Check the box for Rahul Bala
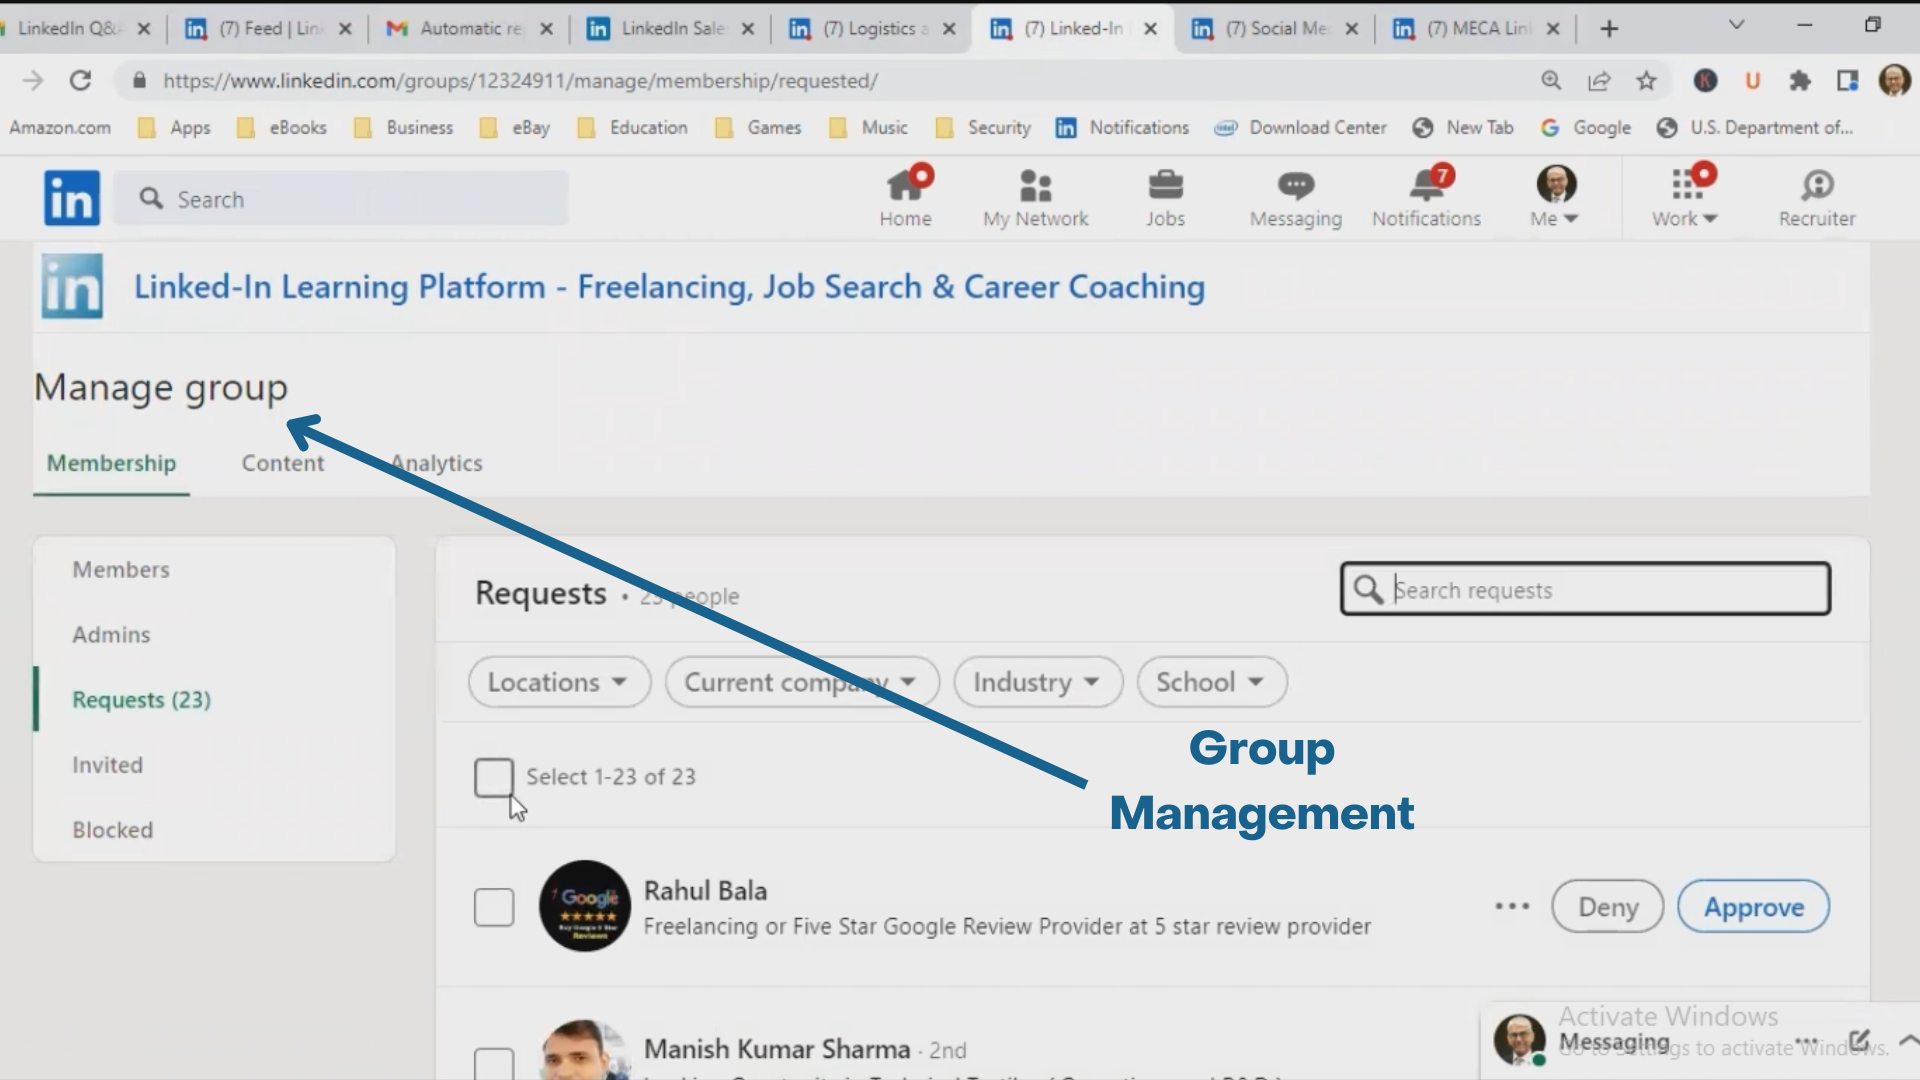The height and width of the screenshot is (1080, 1920). click(494, 906)
